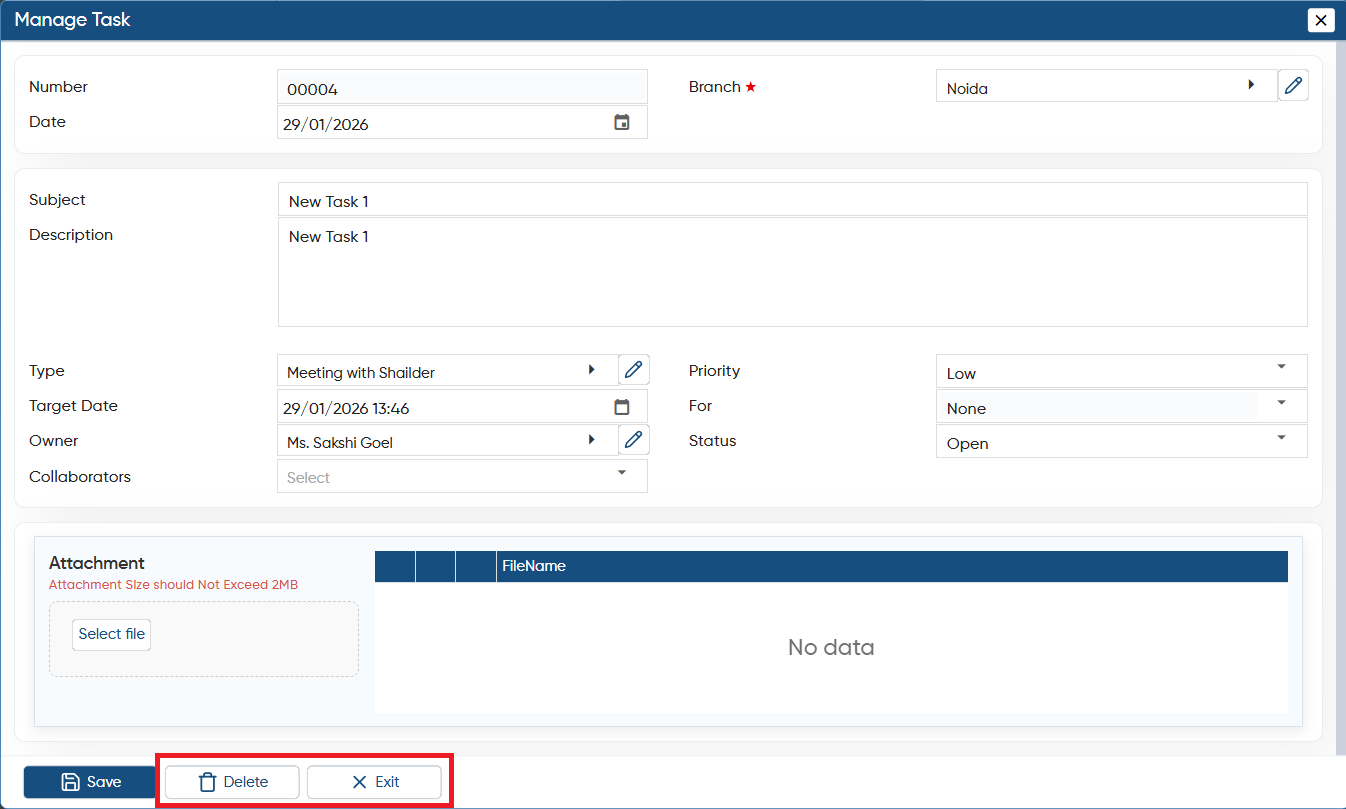Screen dimensions: 1346x809
Task: Click the pencil edit icon beside Type
Action: tap(633, 370)
